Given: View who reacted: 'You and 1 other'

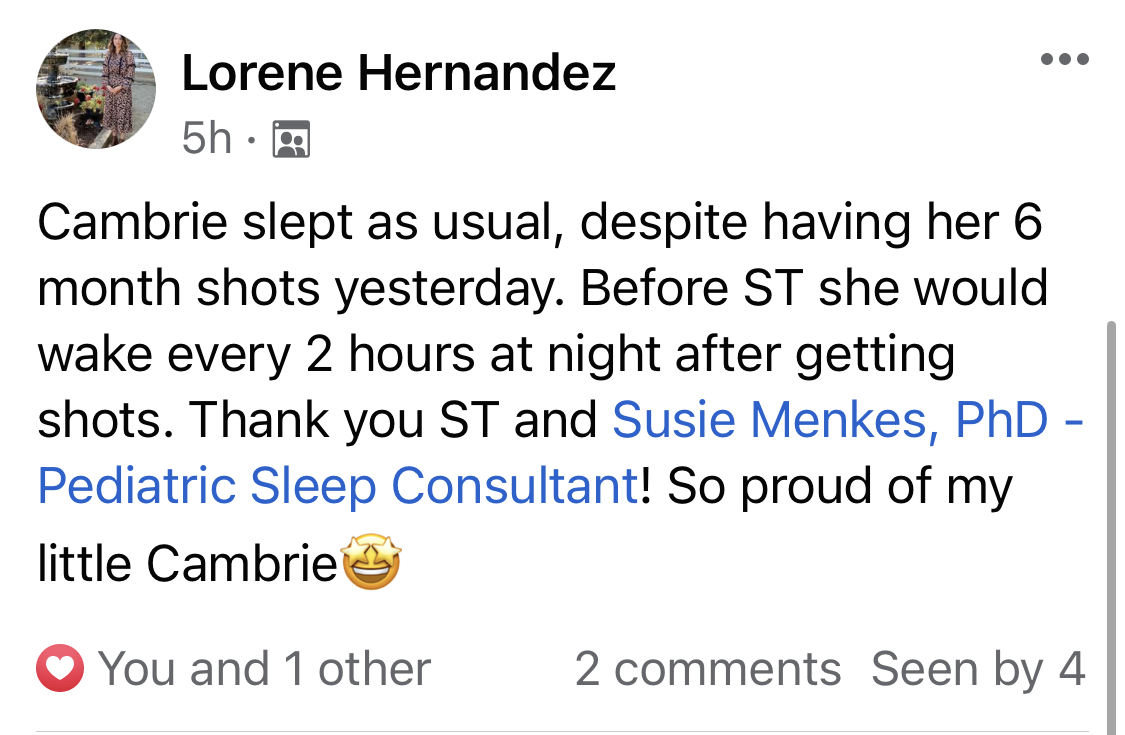Looking at the screenshot, I should pyautogui.click(x=264, y=669).
